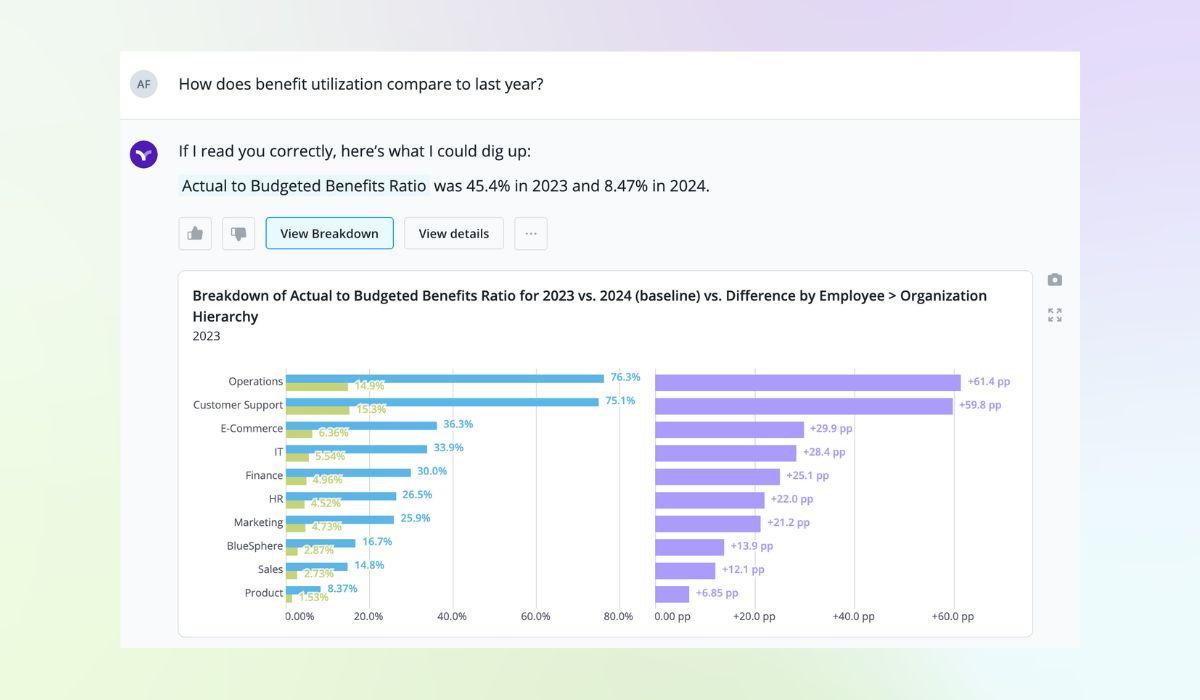The width and height of the screenshot is (1200, 700).
Task: Select the Operations blue 76.3% bar
Action: point(445,378)
